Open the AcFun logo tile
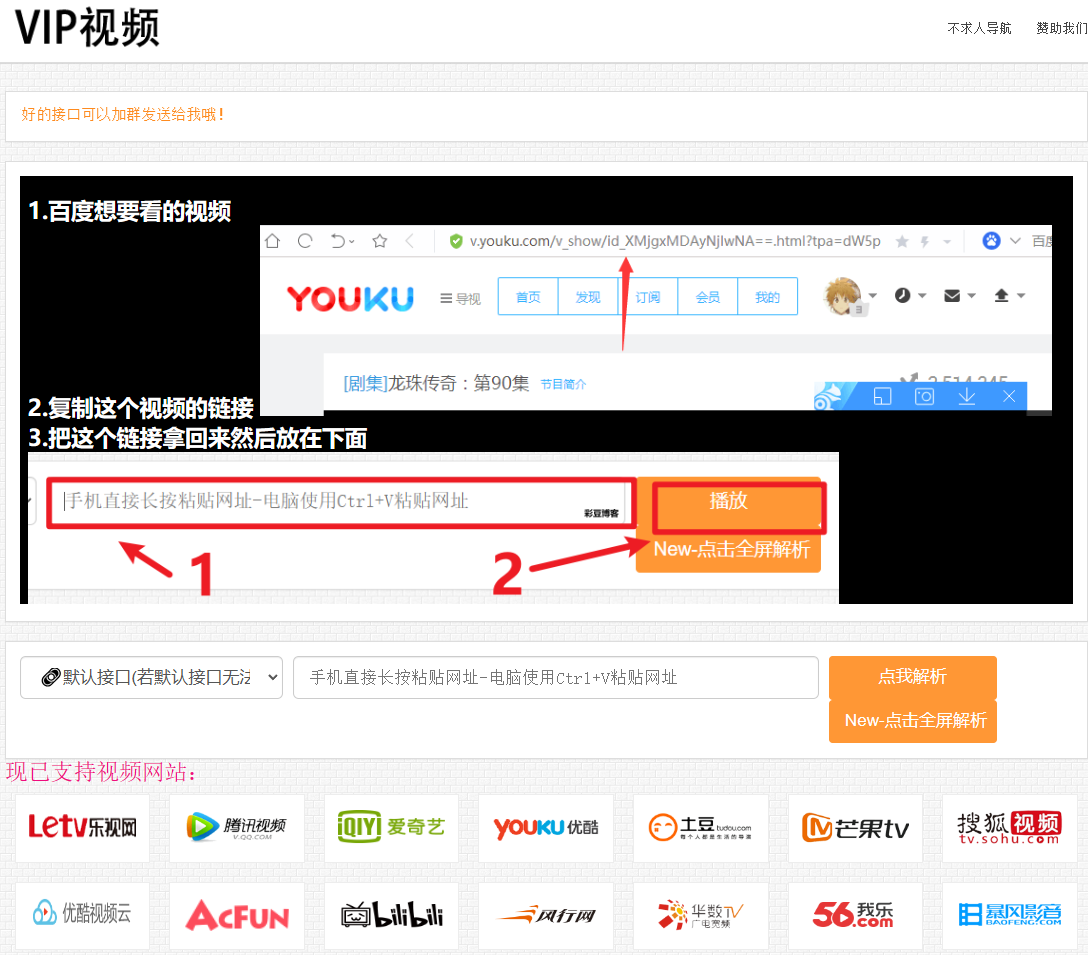 (x=236, y=915)
